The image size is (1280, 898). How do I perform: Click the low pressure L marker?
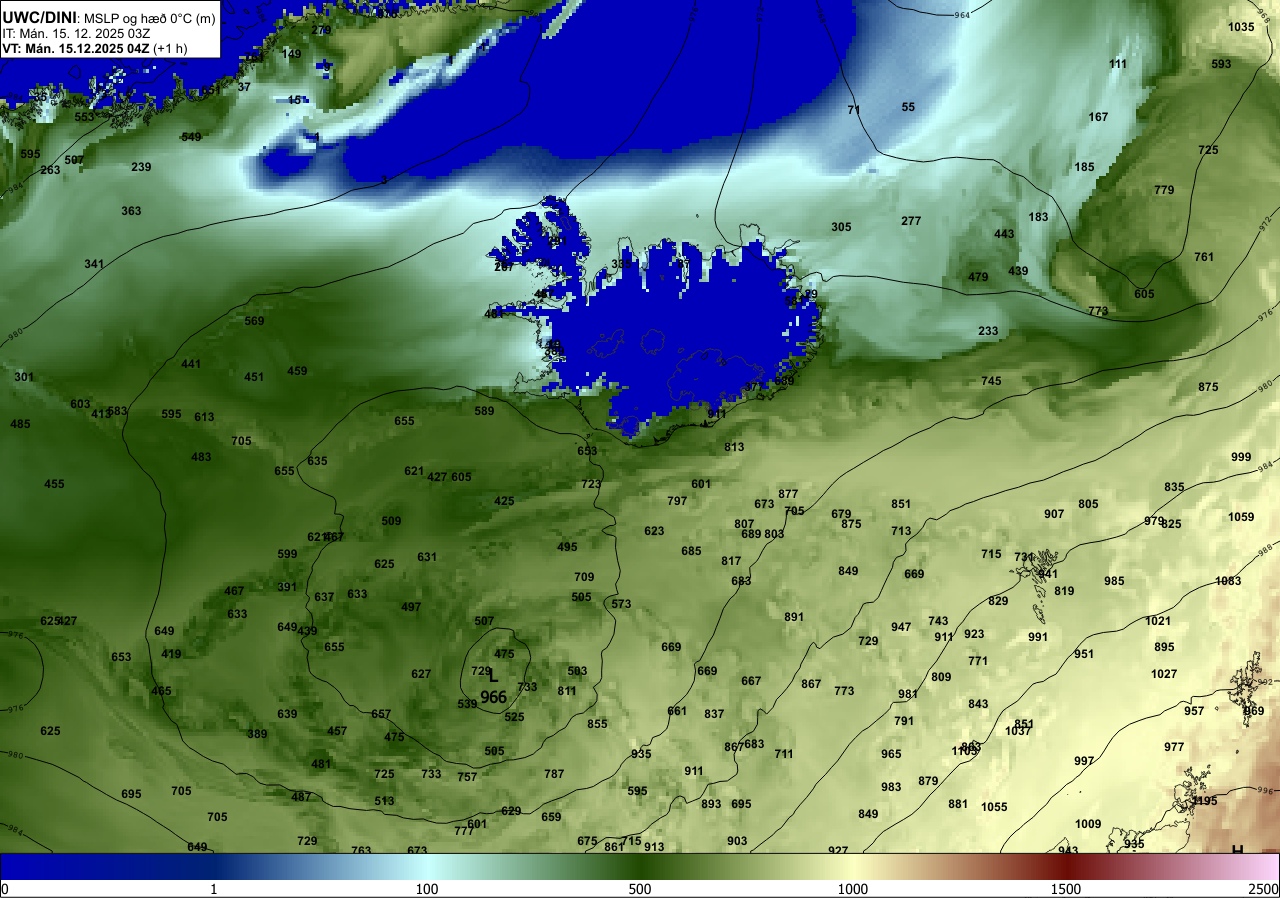point(493,677)
